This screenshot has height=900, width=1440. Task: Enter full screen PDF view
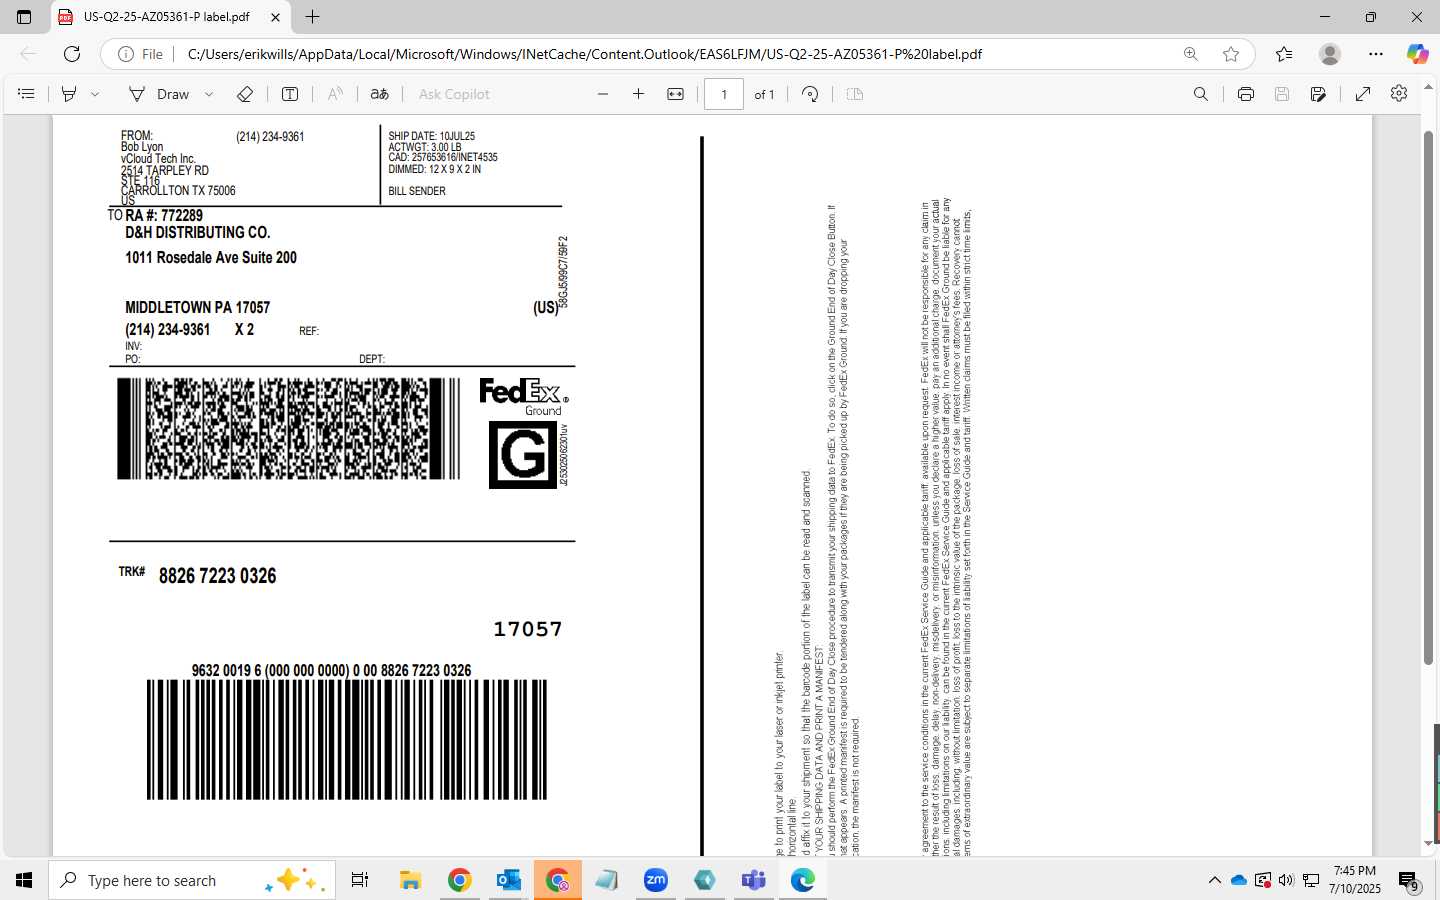[x=1363, y=94]
